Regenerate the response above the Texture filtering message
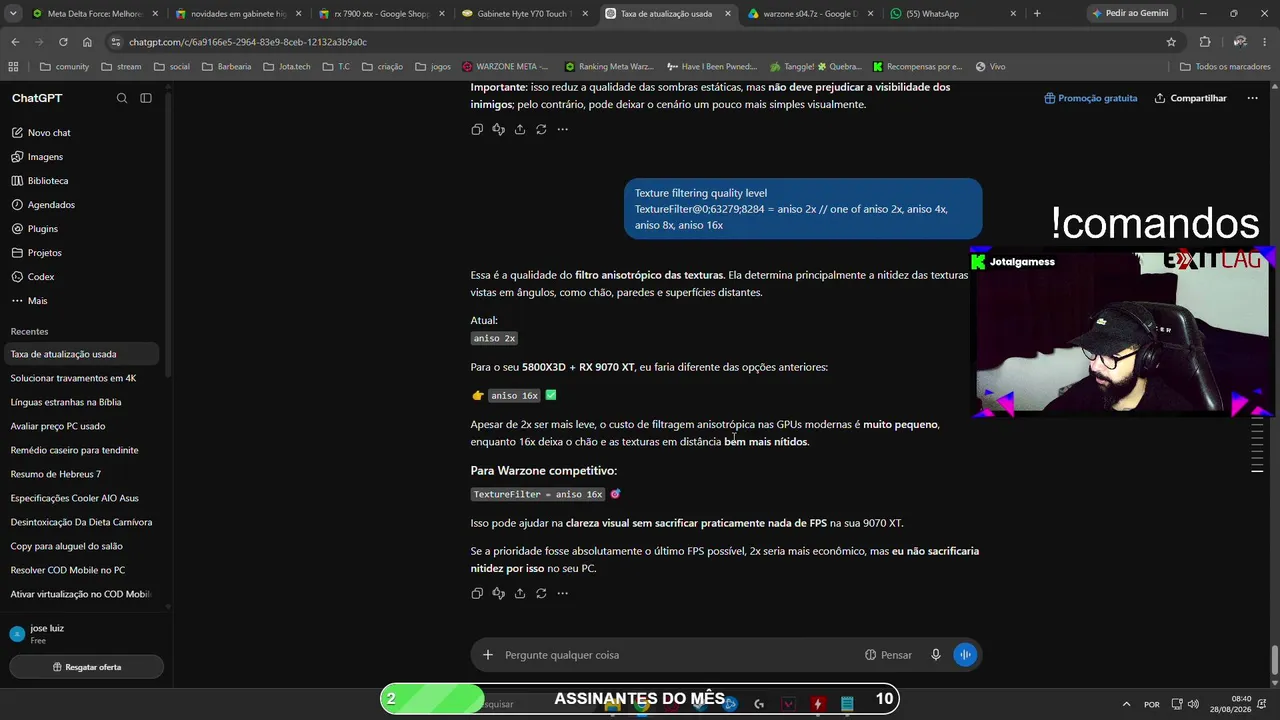 click(x=541, y=129)
